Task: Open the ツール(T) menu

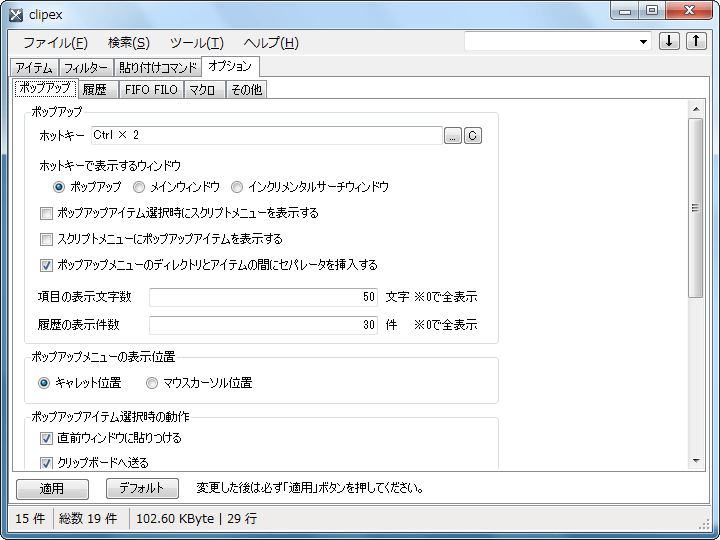Action: coord(197,43)
